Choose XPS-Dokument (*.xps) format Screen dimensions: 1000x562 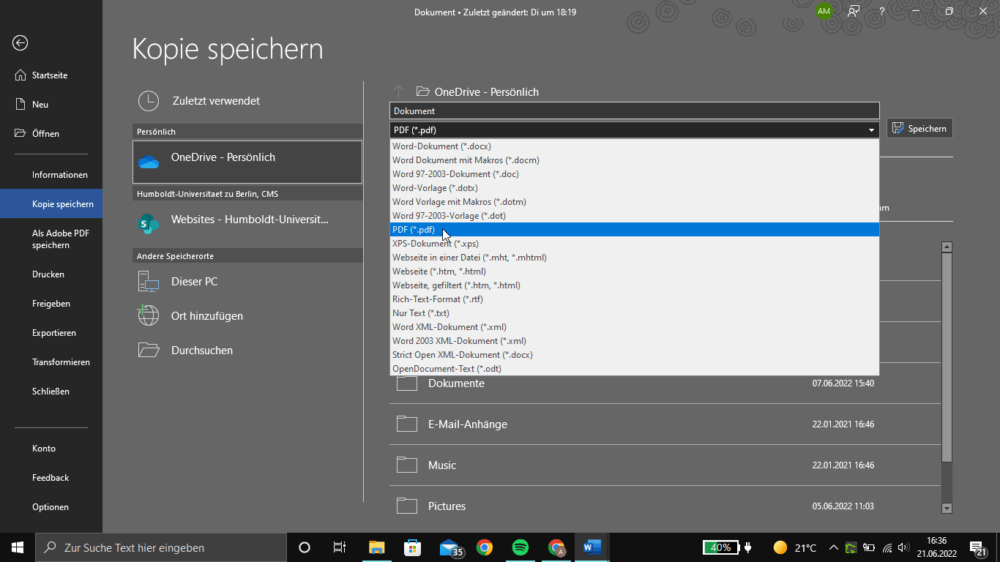click(634, 244)
